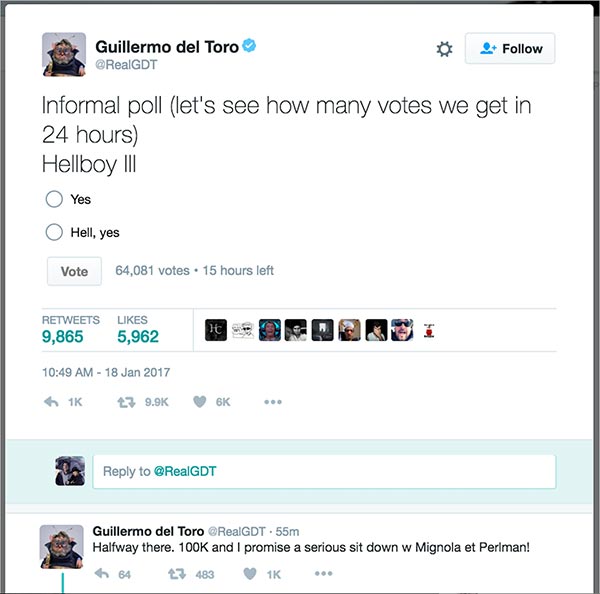Screen dimensions: 600x594
Task: Open the tweet timestamp 10:49 AM link
Action: [x=106, y=372]
